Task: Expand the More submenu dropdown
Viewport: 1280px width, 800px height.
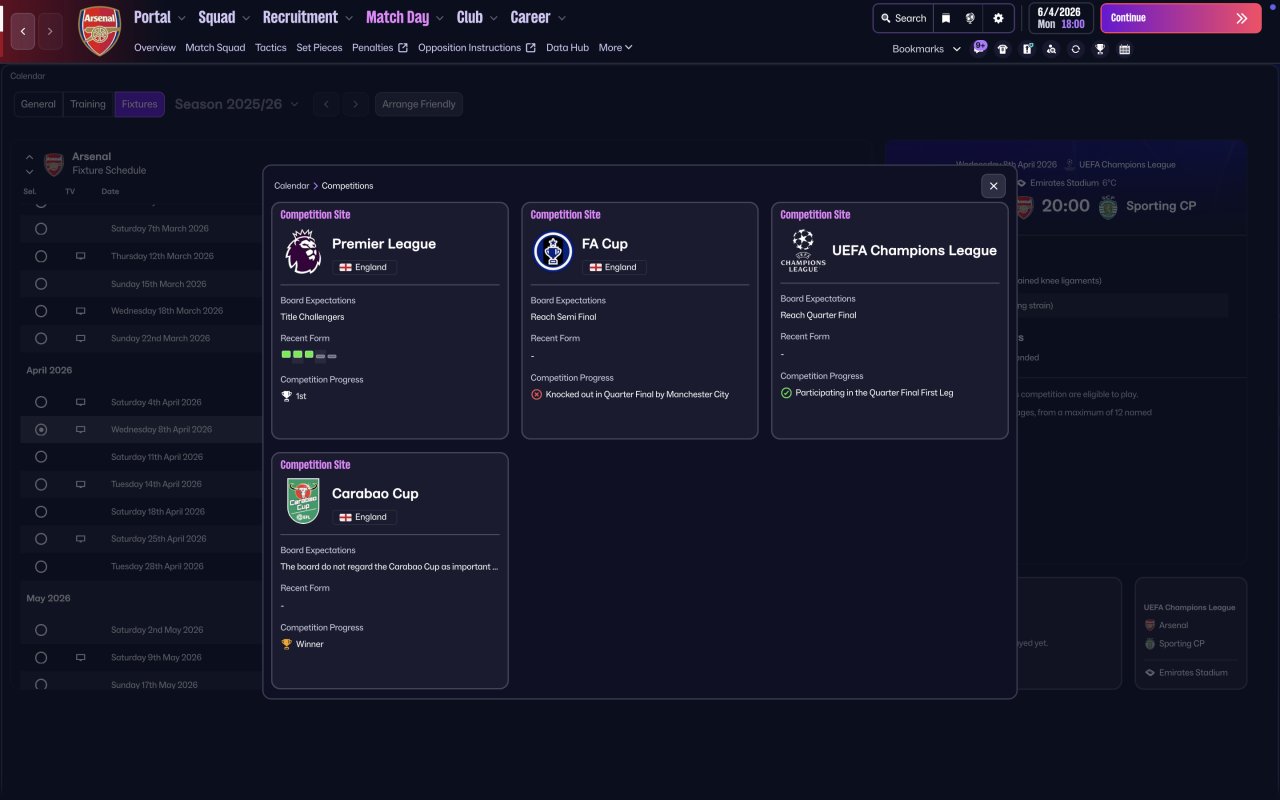Action: click(x=615, y=47)
